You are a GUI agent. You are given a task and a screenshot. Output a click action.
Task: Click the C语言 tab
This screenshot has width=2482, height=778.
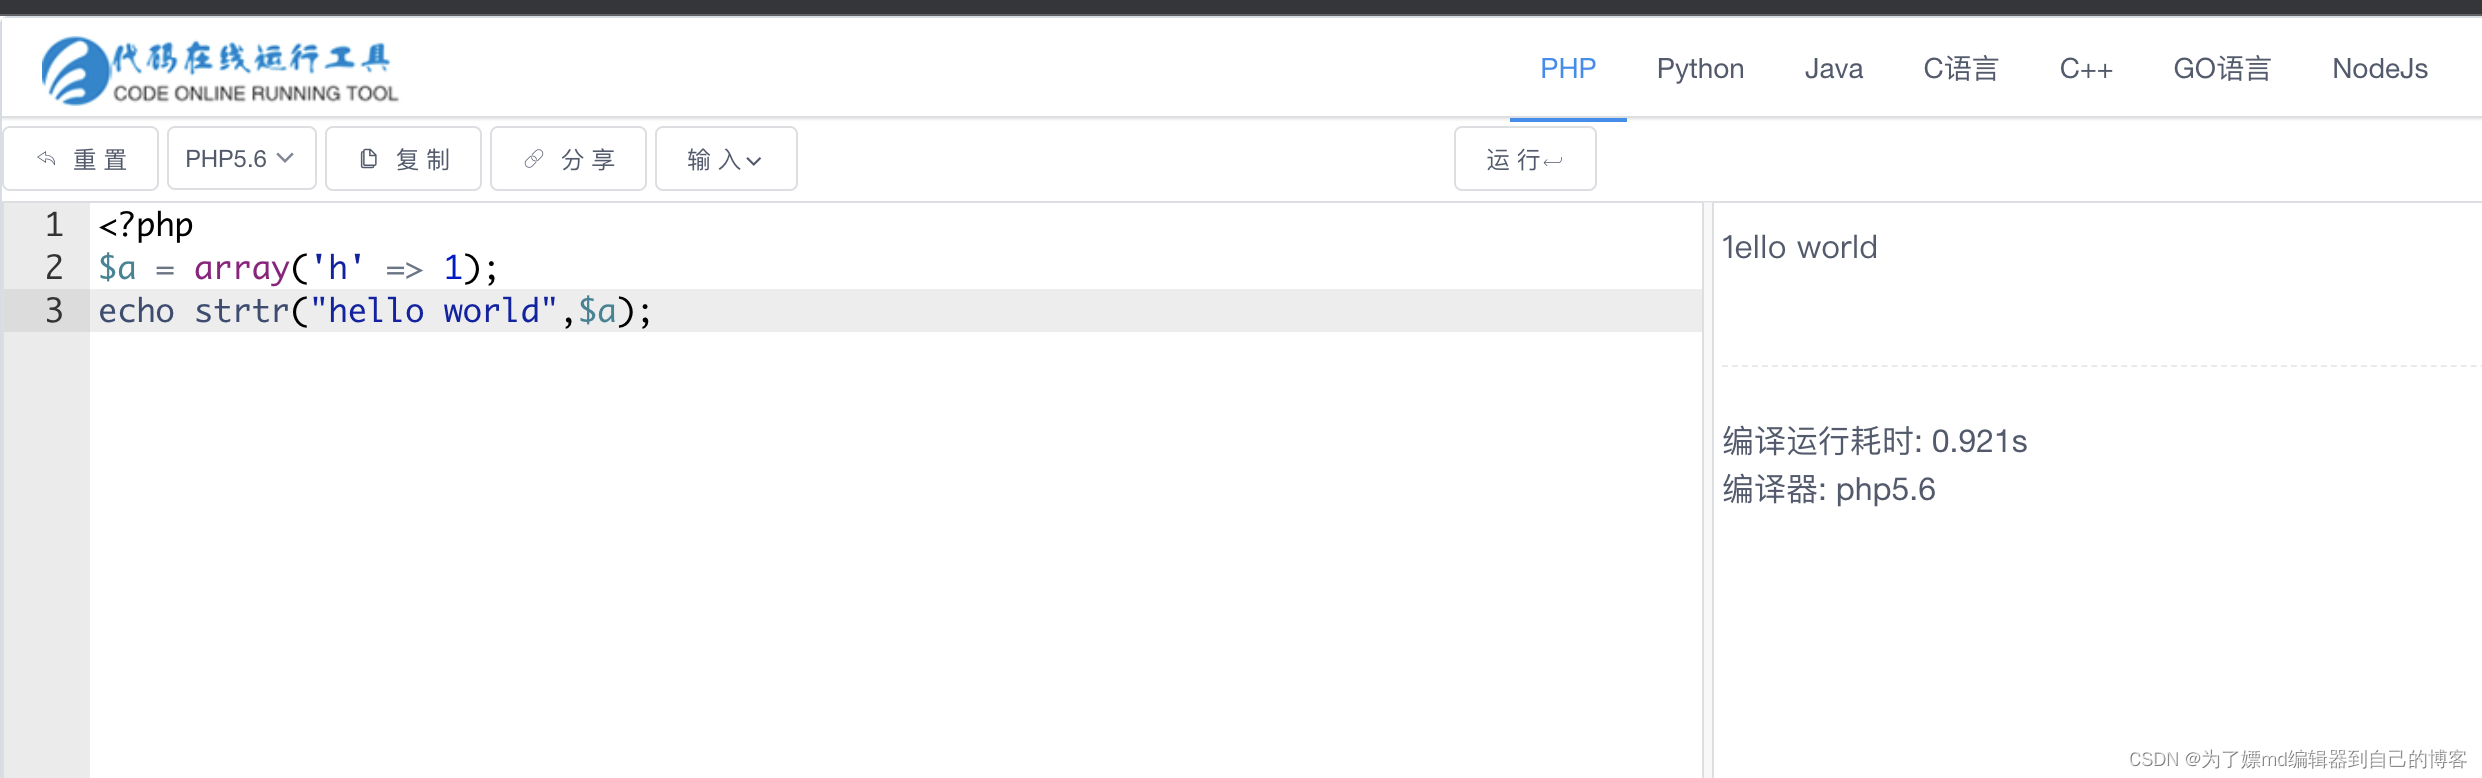click(1960, 68)
